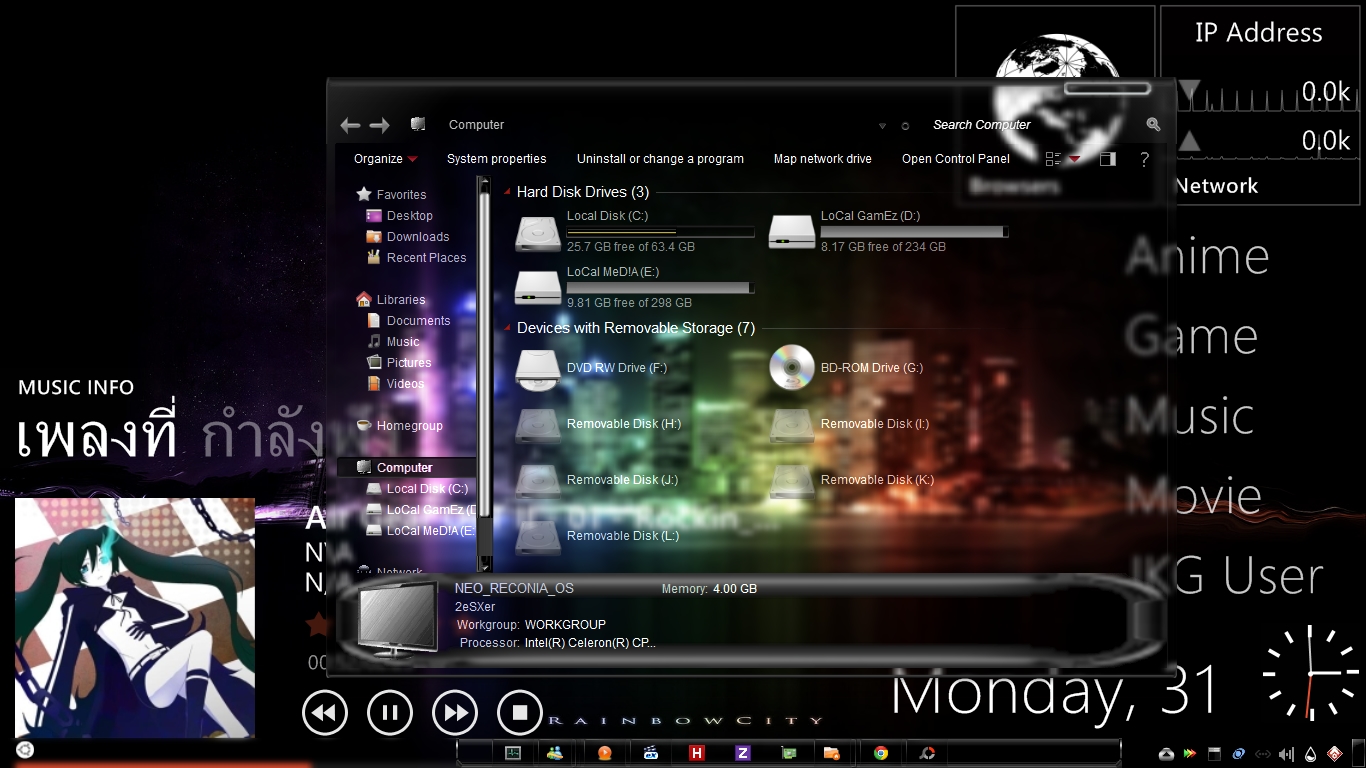
Task: Open the volume icon in system tray
Action: click(x=1285, y=754)
